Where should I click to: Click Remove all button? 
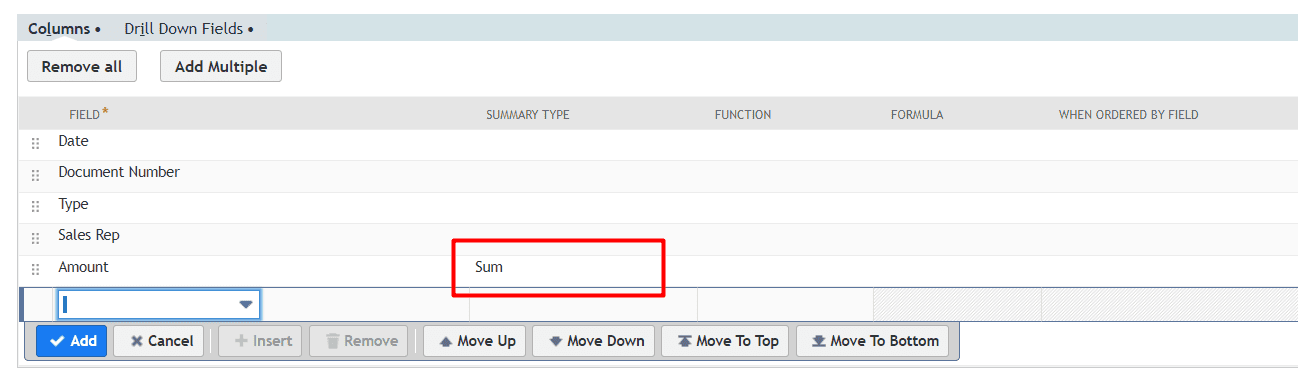click(x=82, y=66)
